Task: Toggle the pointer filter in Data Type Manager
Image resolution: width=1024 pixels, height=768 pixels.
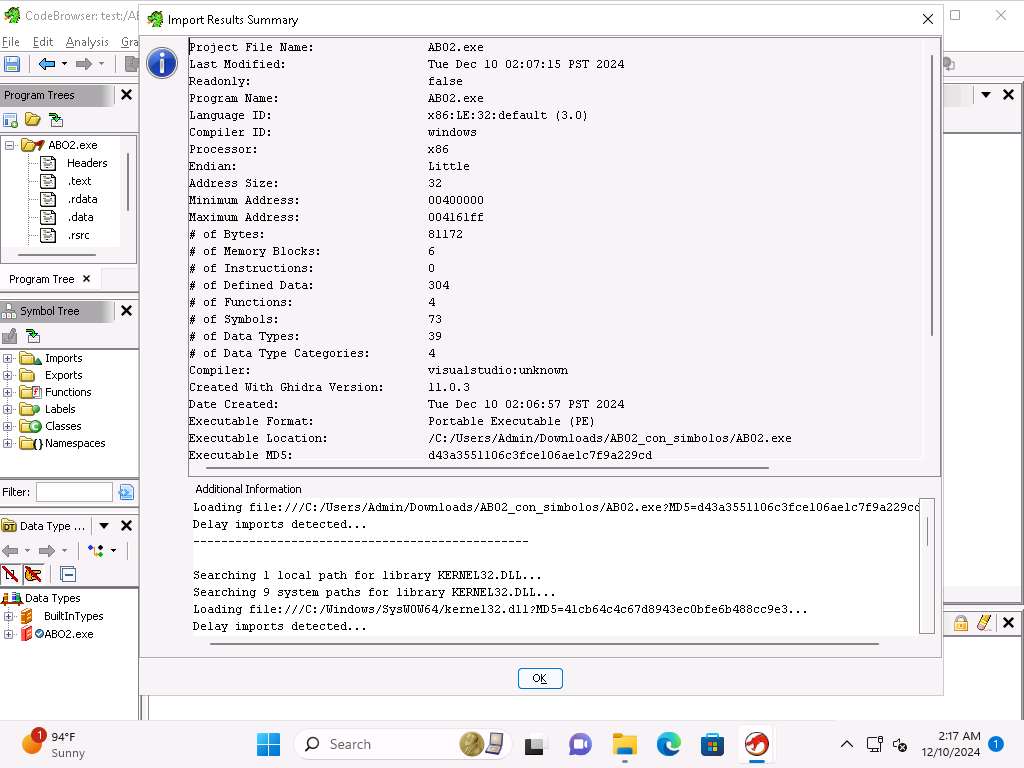Action: 33,574
